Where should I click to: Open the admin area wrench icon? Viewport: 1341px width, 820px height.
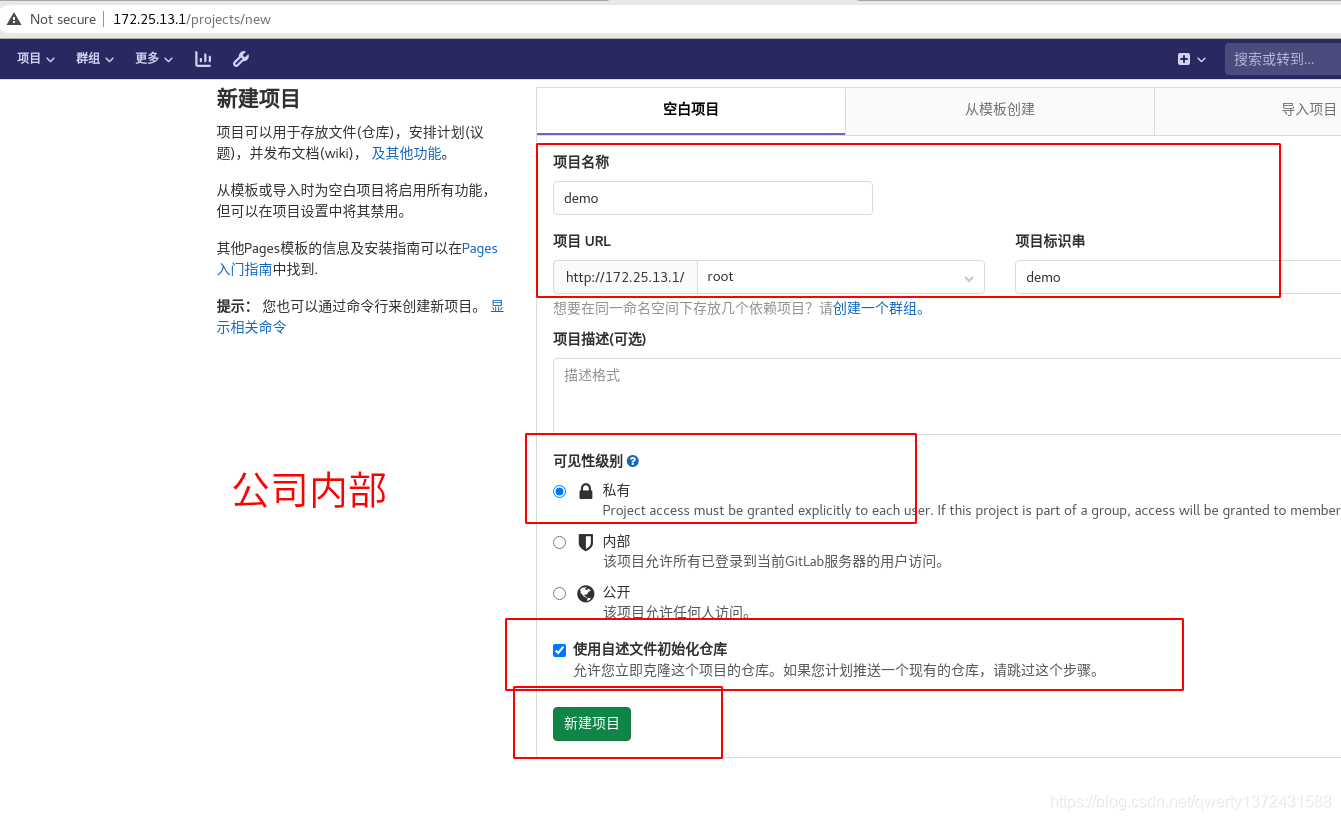point(241,59)
